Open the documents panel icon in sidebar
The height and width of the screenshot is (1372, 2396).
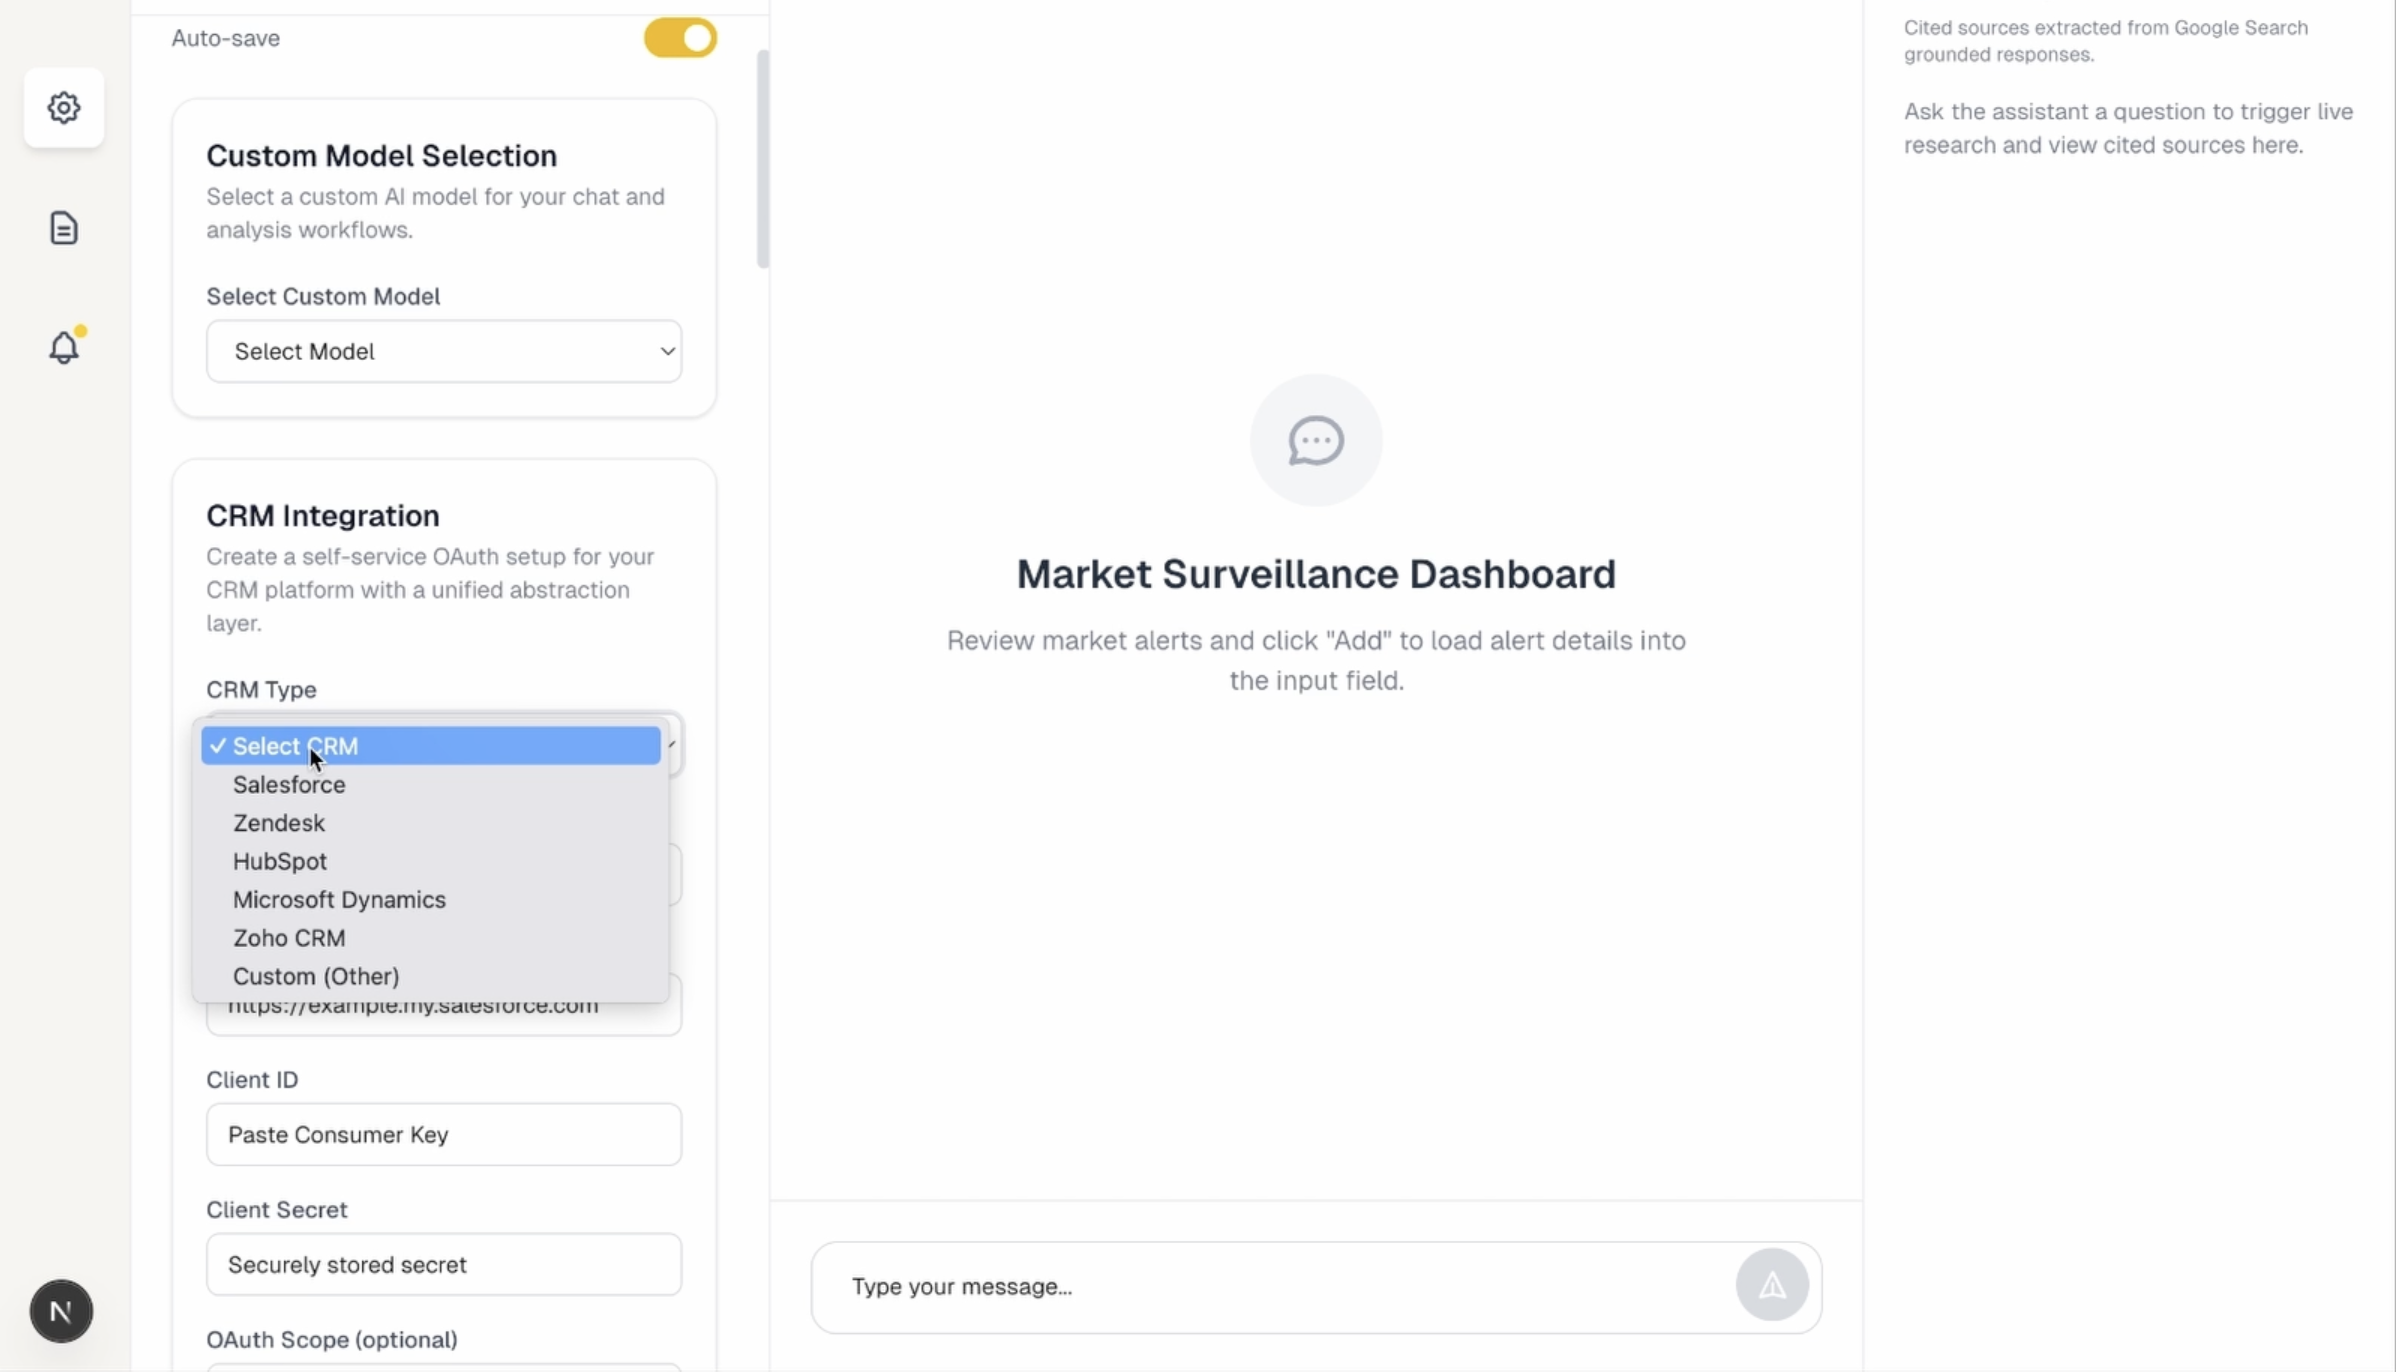click(x=63, y=228)
